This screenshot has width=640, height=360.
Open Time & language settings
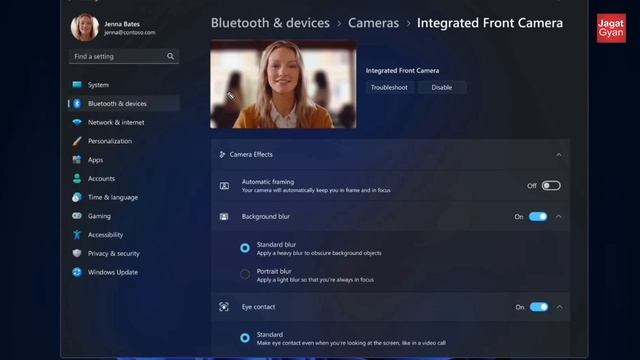124,197
